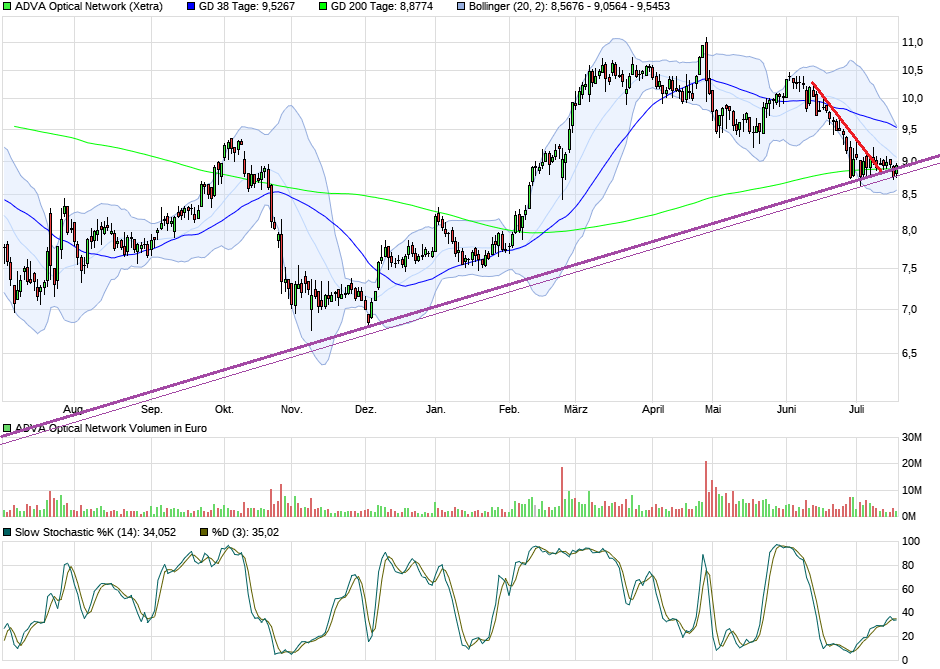Click the 'Jan.' month label on time axis
940x669 pixels.
(436, 409)
